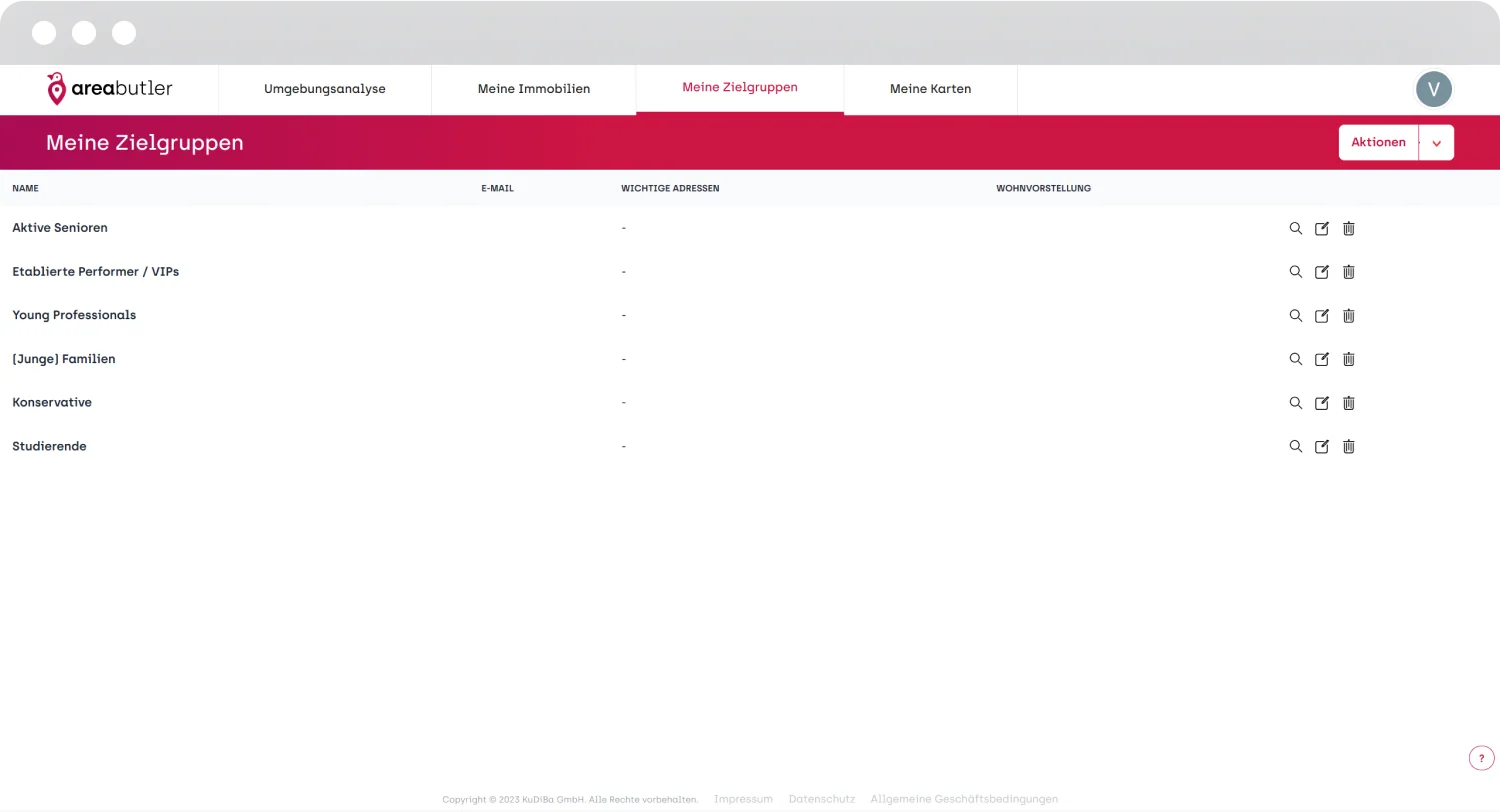Edit Etablierte Performer / VIPs entry
Image resolution: width=1500 pixels, height=812 pixels.
[1322, 272]
